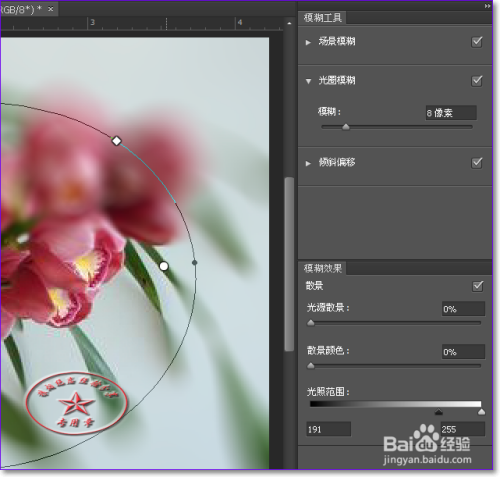Click the 模糊 amount slider thumb
The height and width of the screenshot is (477, 500).
tap(346, 127)
